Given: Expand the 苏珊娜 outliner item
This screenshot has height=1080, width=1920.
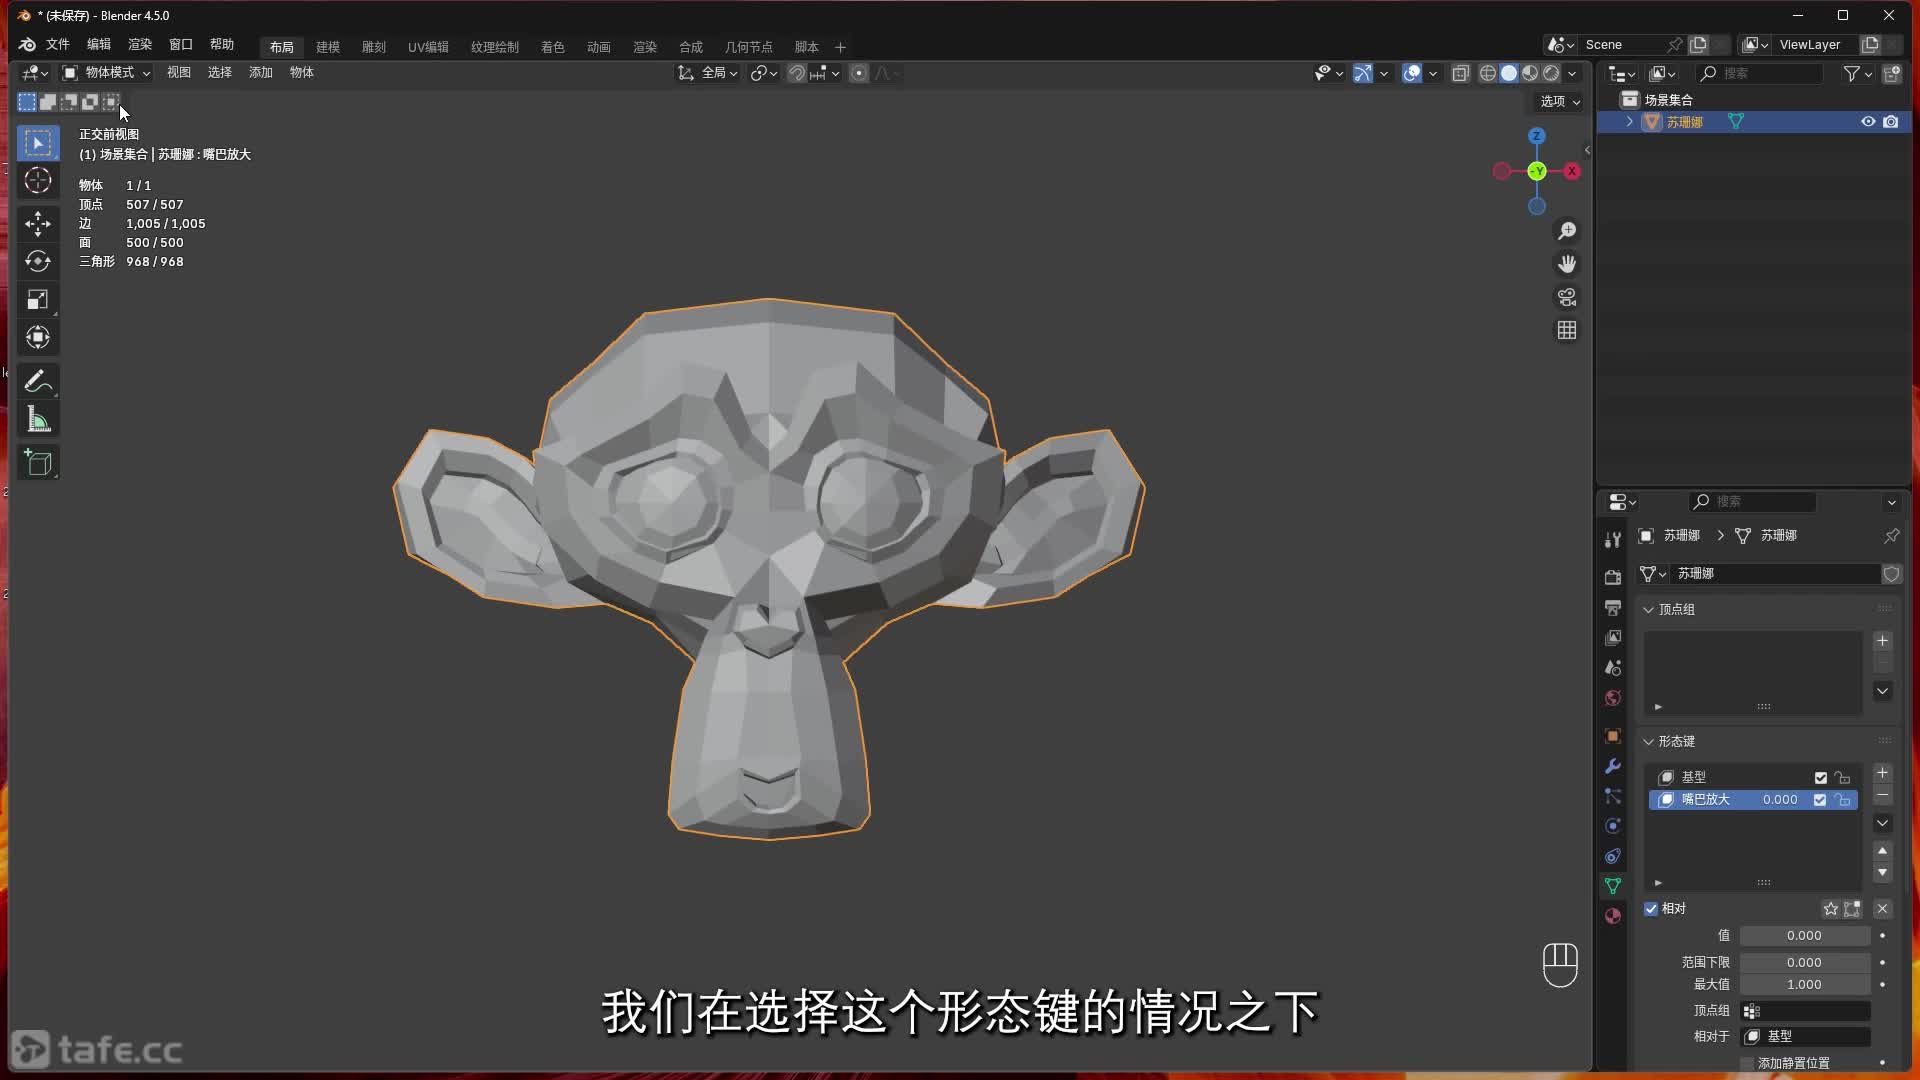Looking at the screenshot, I should [1629, 122].
